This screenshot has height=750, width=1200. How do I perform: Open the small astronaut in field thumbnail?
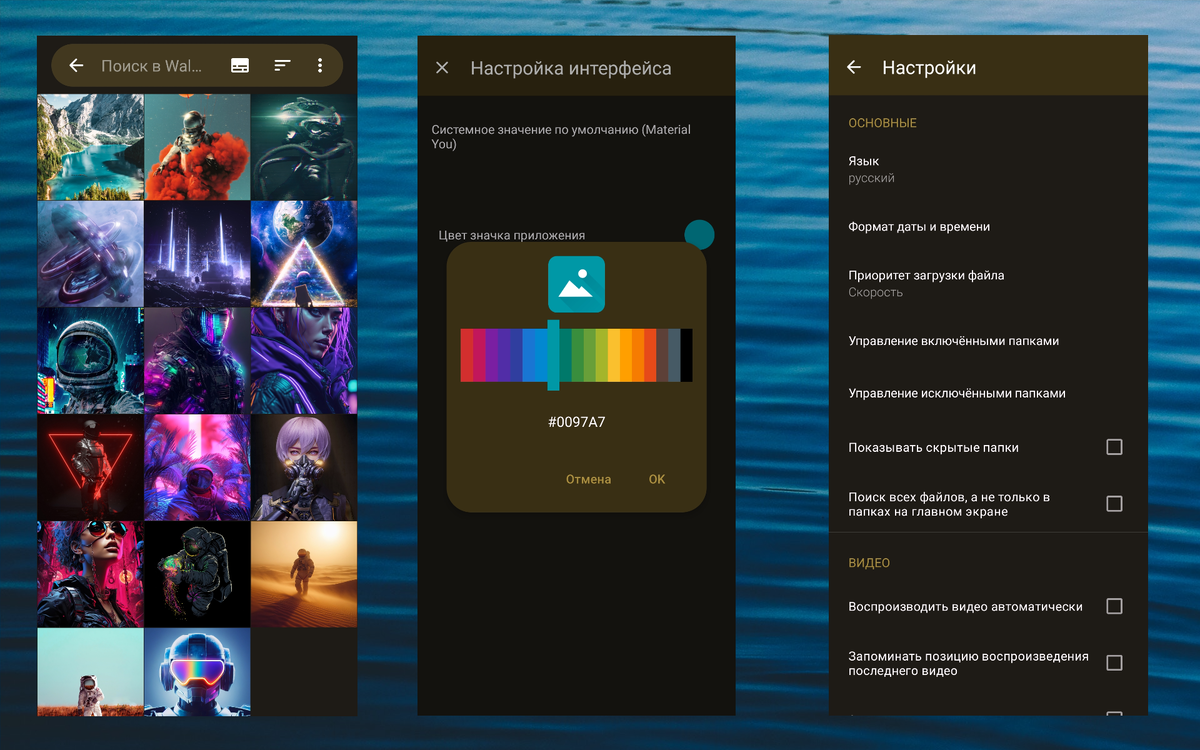tap(91, 672)
